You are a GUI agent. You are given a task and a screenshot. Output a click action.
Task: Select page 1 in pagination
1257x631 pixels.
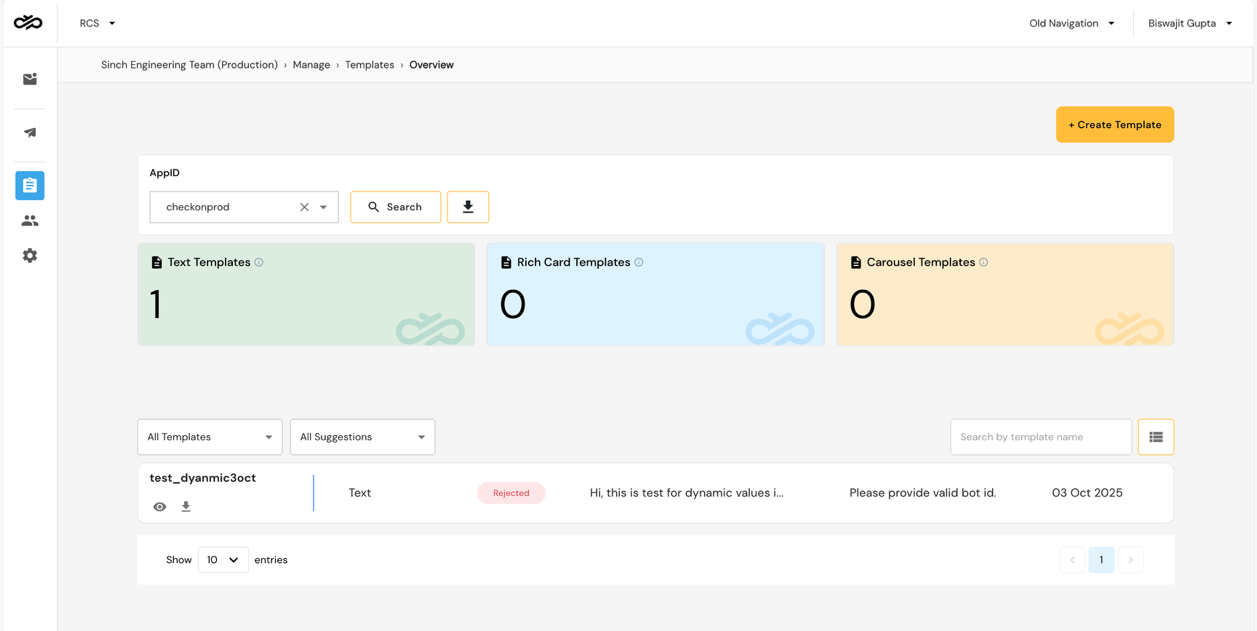1101,560
